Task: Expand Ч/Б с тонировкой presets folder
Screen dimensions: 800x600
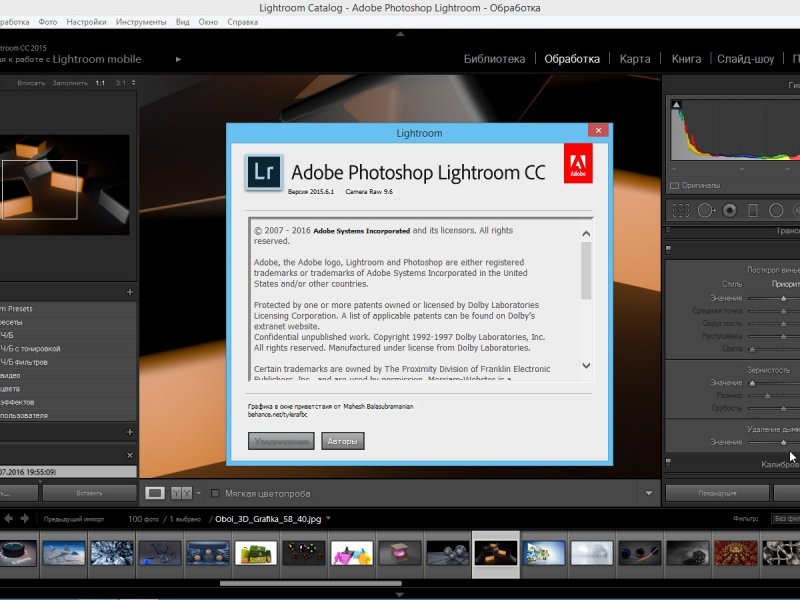Action: coord(68,349)
